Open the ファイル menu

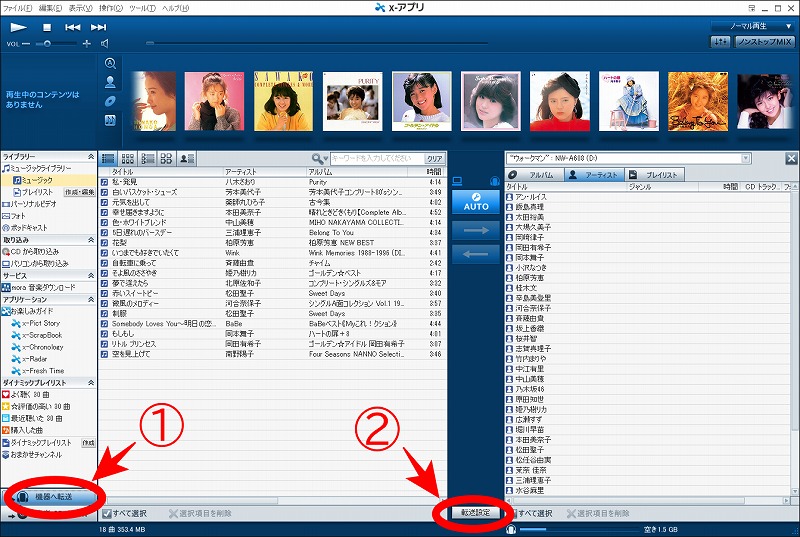(18, 7)
